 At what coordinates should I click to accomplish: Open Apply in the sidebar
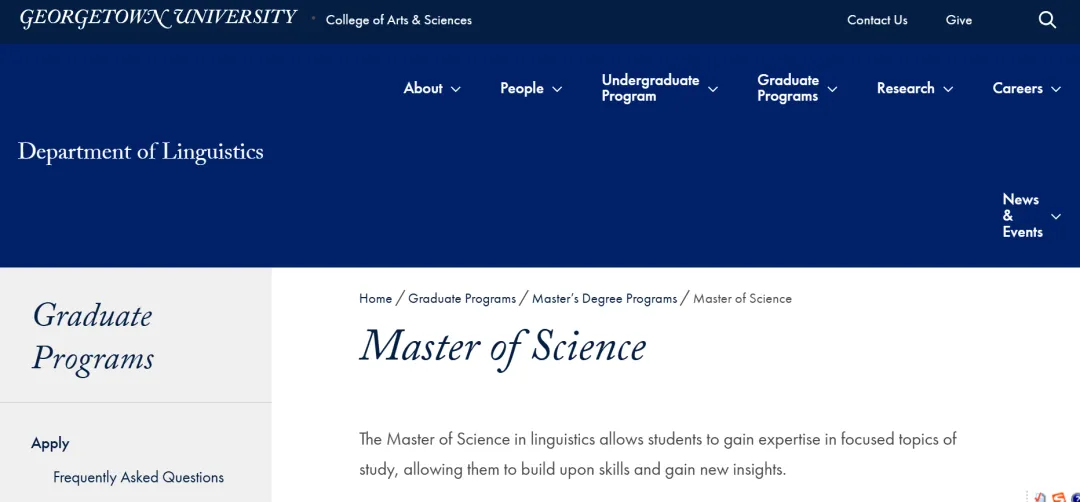click(x=50, y=443)
